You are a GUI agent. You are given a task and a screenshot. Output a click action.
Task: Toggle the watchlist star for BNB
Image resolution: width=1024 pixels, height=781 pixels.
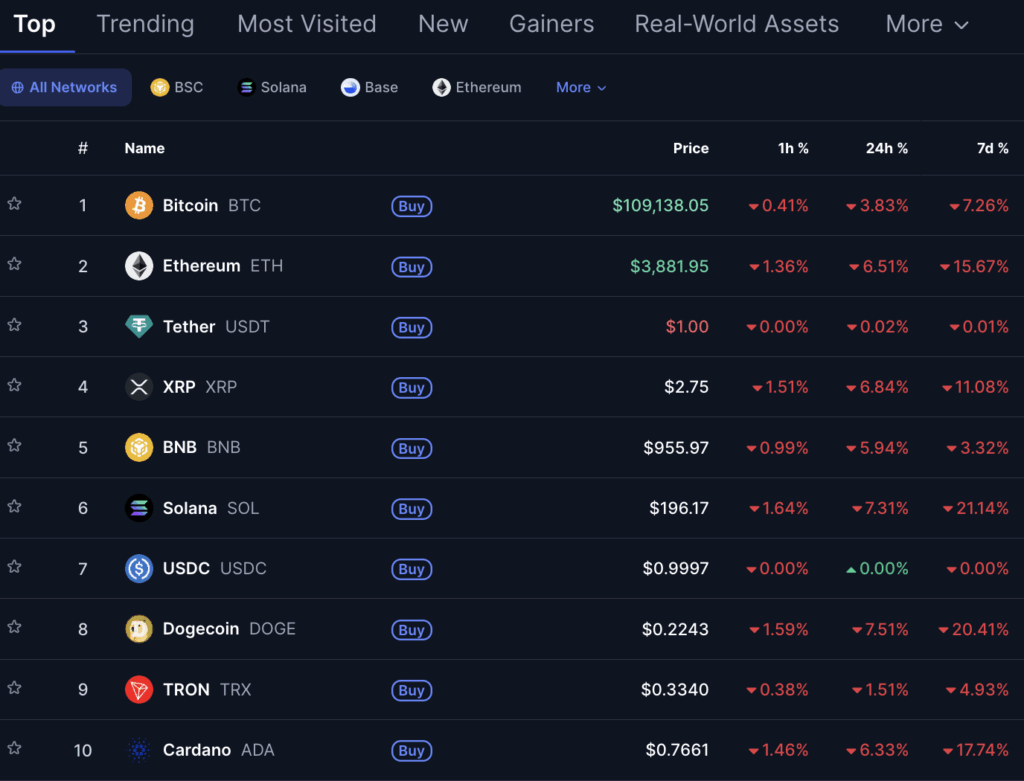click(x=15, y=446)
